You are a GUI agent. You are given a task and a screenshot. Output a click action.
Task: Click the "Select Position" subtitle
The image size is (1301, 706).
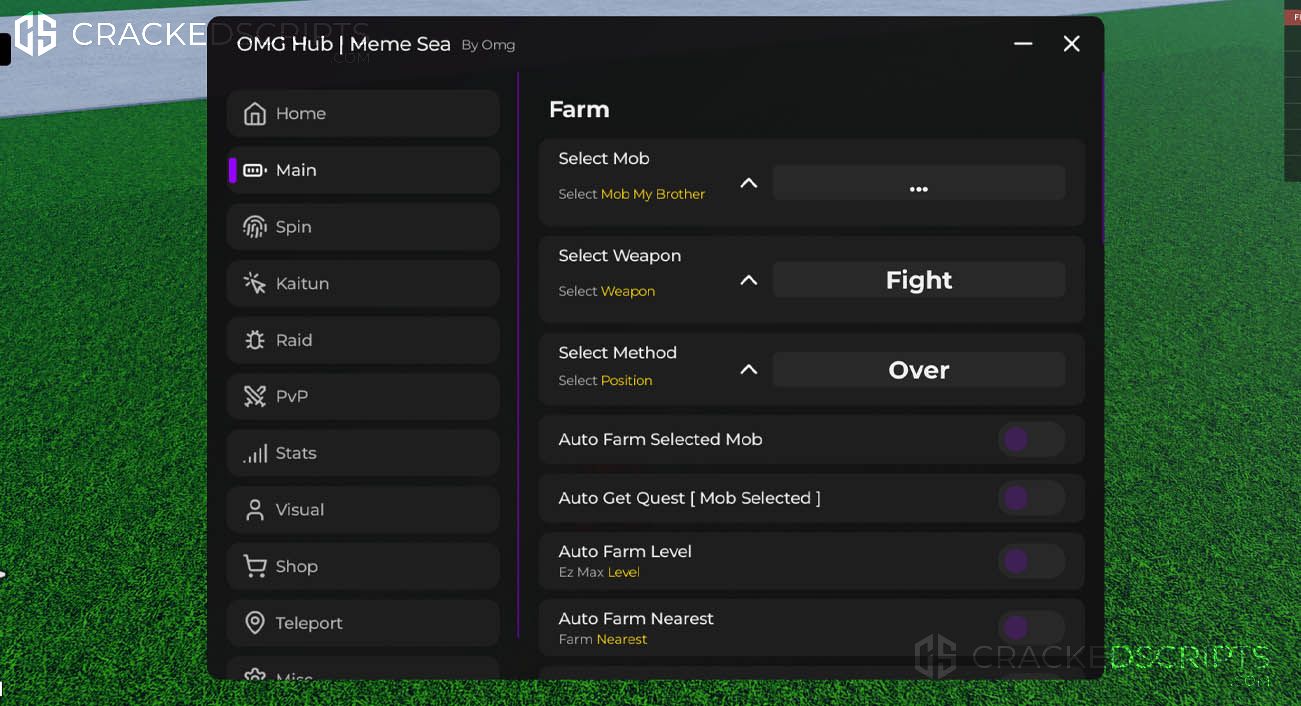pos(605,381)
